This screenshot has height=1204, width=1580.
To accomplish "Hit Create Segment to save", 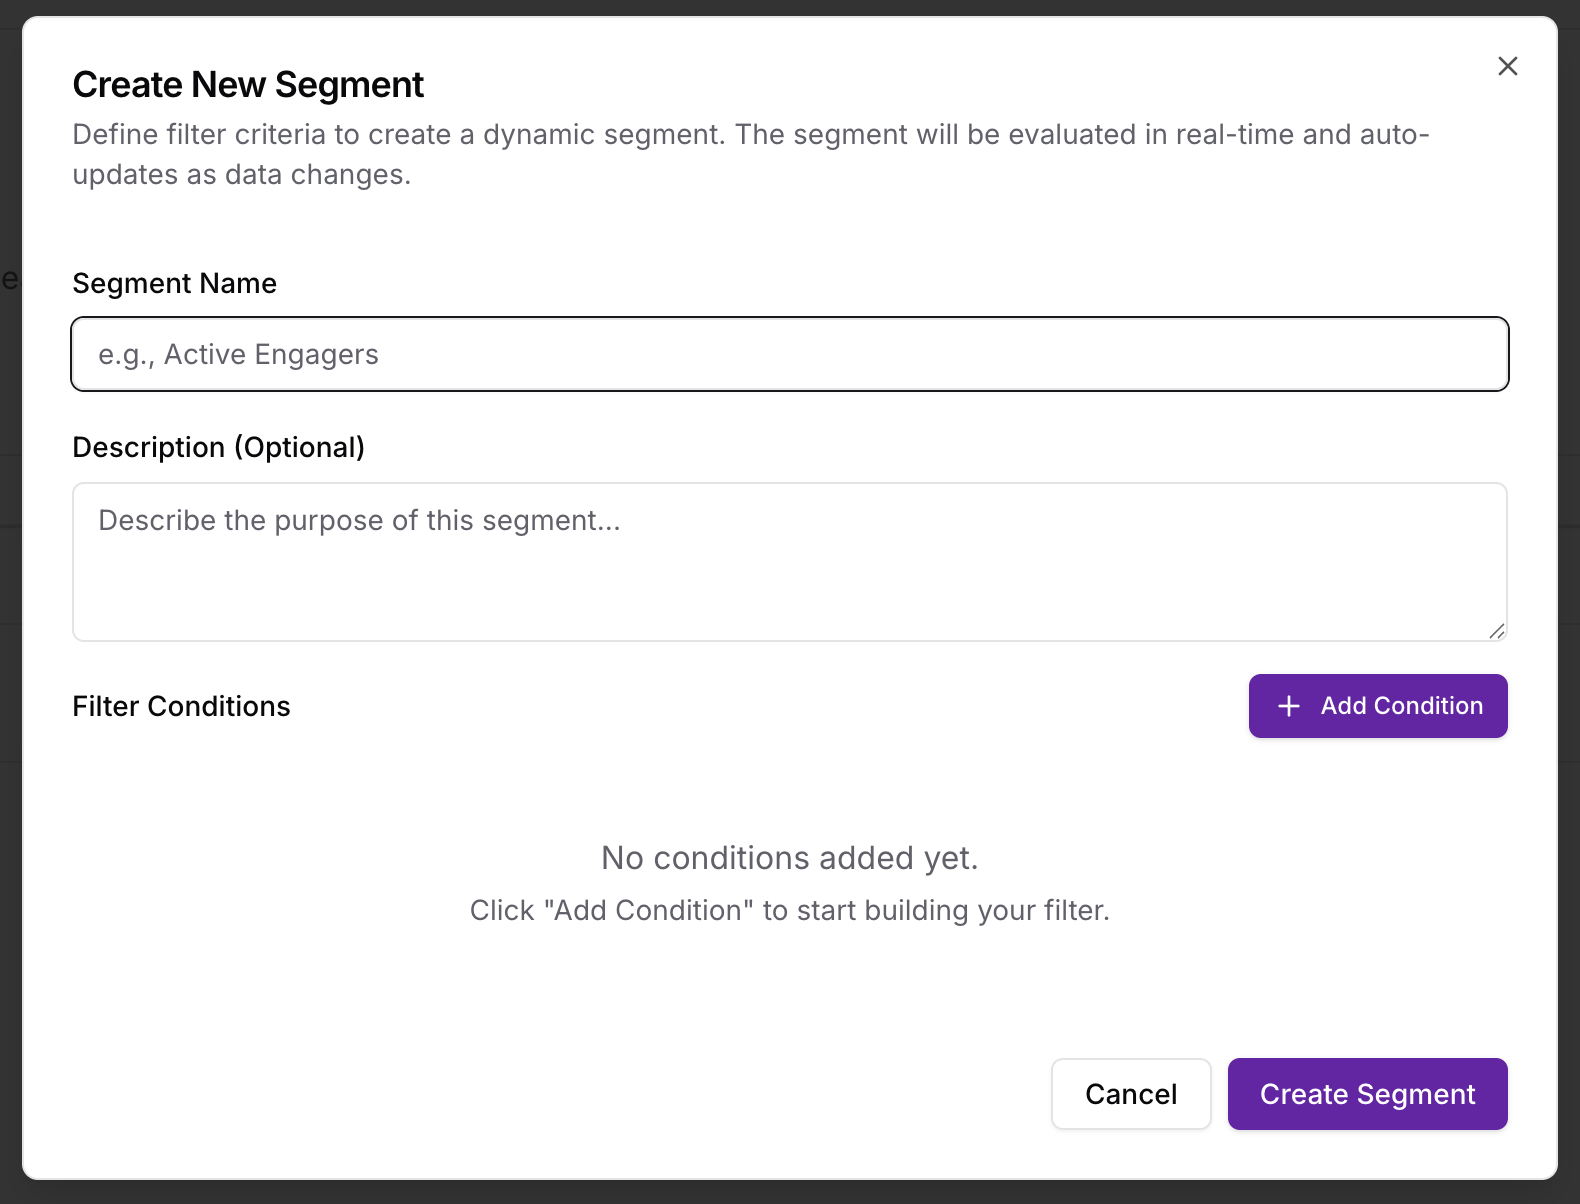I will [1367, 1094].
